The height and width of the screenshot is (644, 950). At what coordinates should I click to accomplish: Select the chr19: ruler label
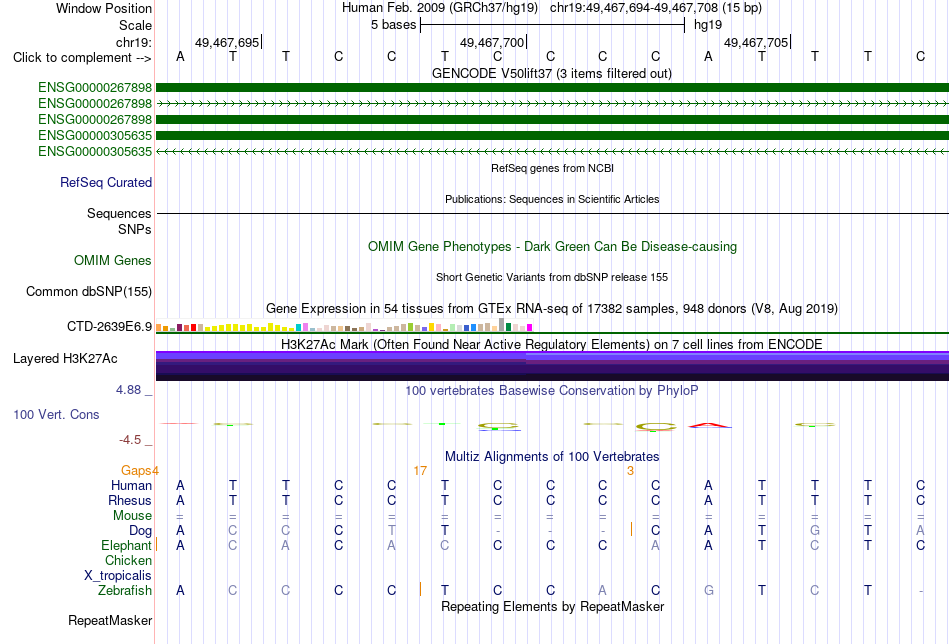point(133,42)
